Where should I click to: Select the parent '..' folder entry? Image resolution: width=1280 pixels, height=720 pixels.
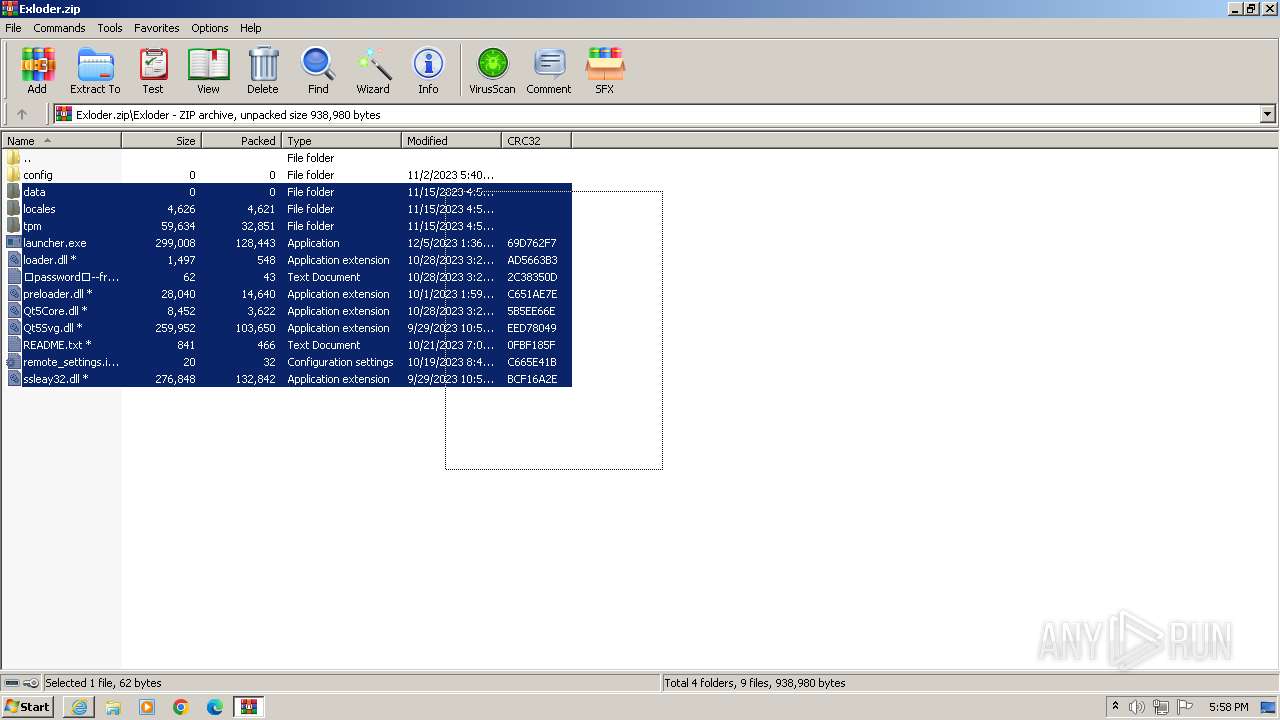(286, 158)
